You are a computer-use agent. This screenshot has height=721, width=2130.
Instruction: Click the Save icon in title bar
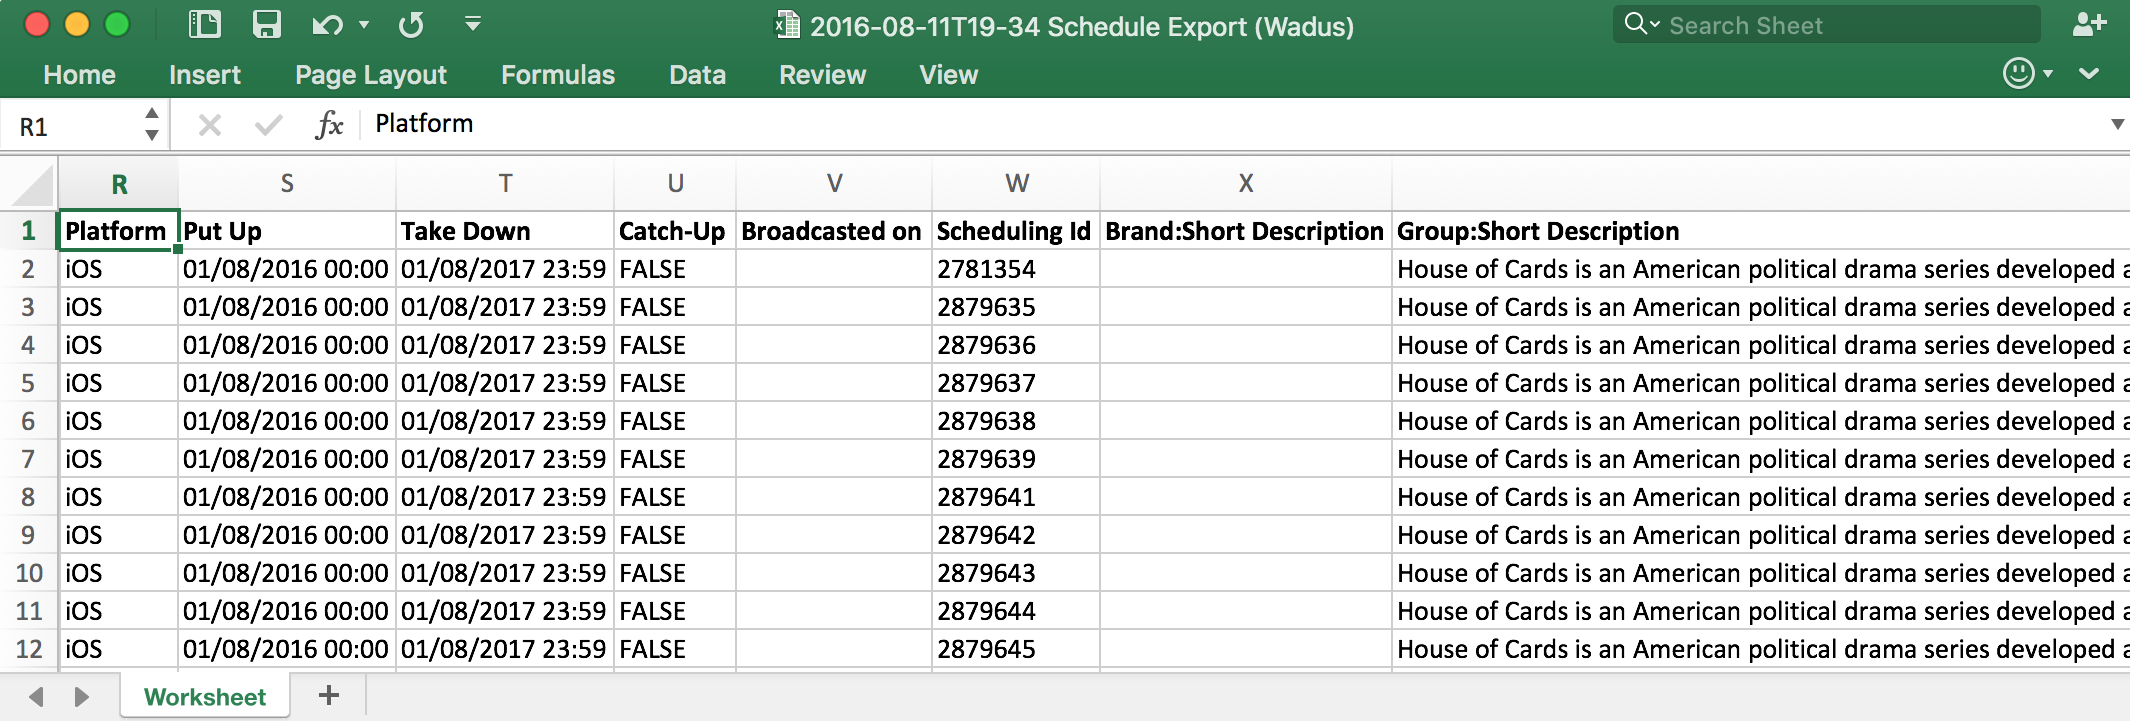tap(266, 24)
